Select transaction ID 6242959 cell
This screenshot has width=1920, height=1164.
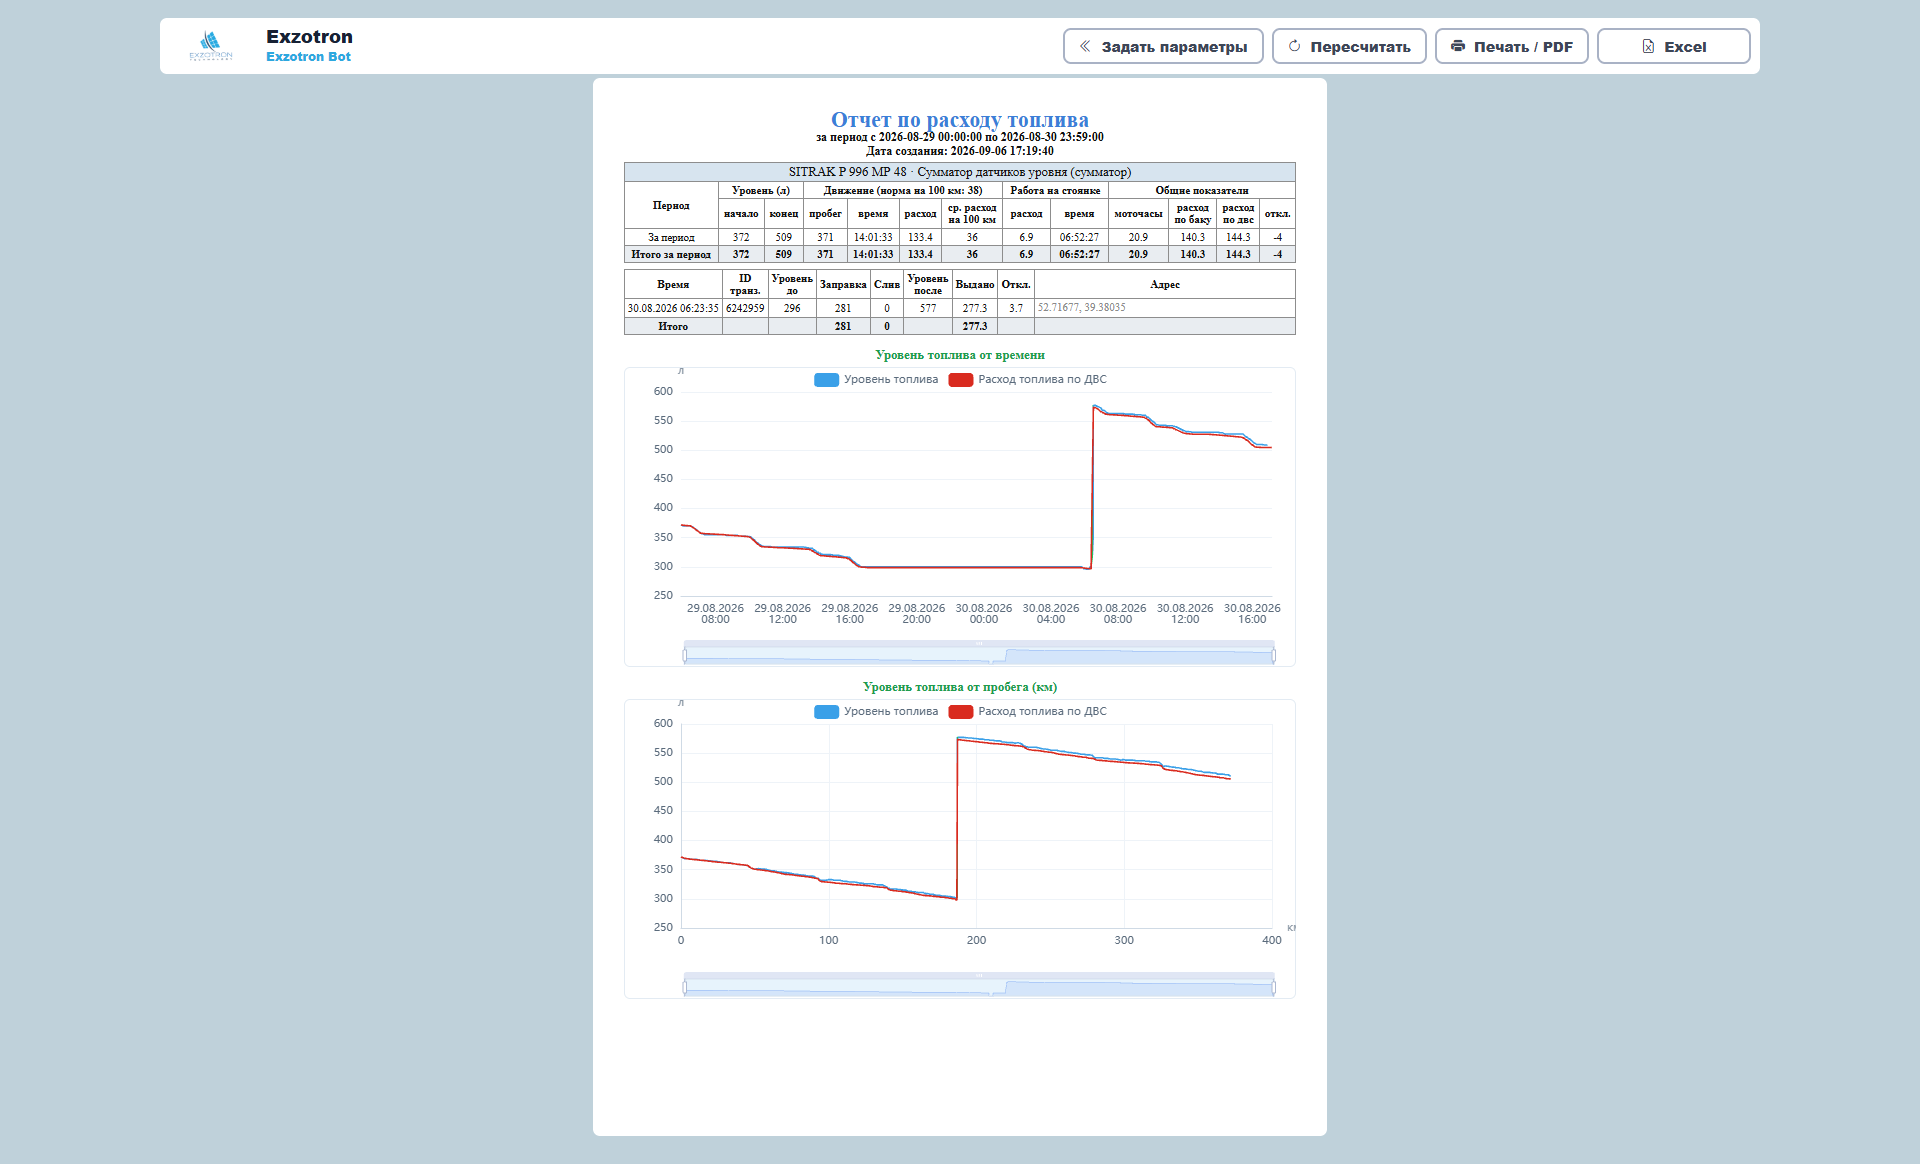coord(745,309)
